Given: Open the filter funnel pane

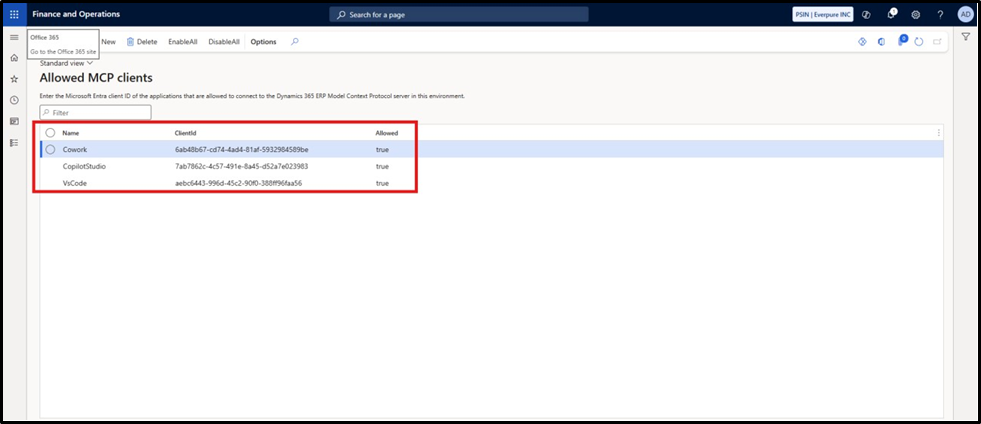Looking at the screenshot, I should [x=965, y=38].
